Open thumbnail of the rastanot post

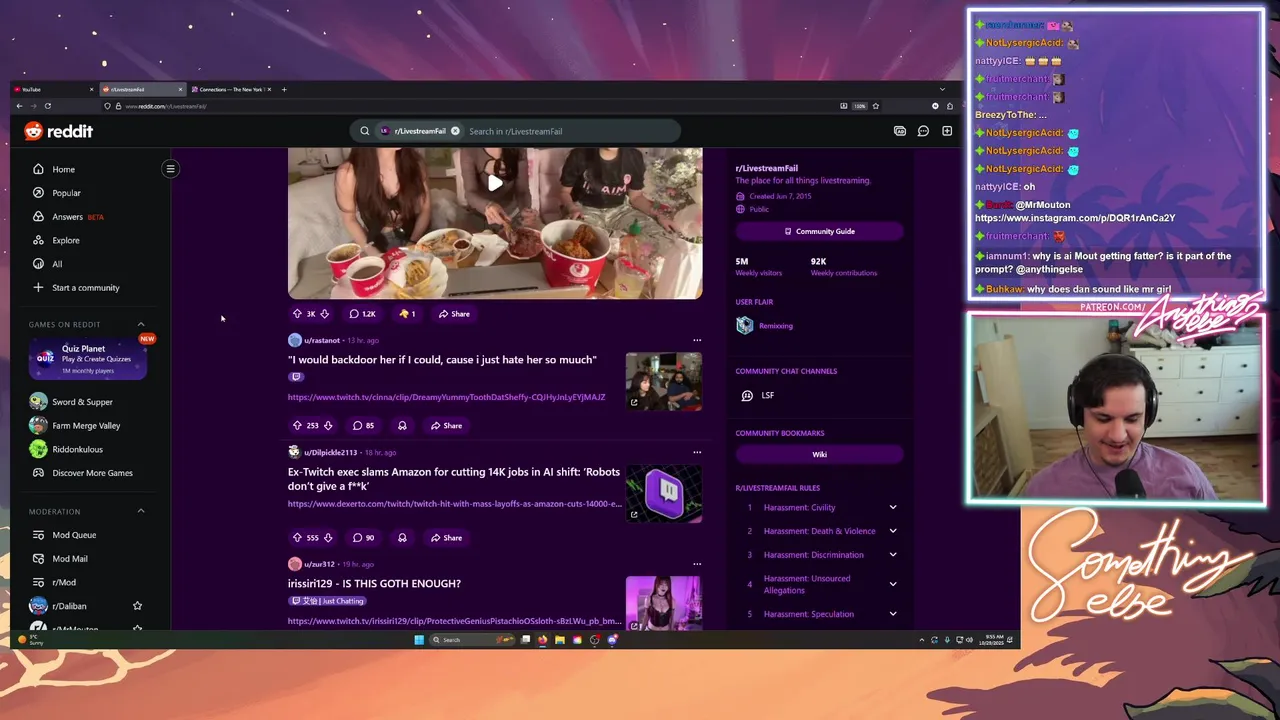(x=664, y=381)
